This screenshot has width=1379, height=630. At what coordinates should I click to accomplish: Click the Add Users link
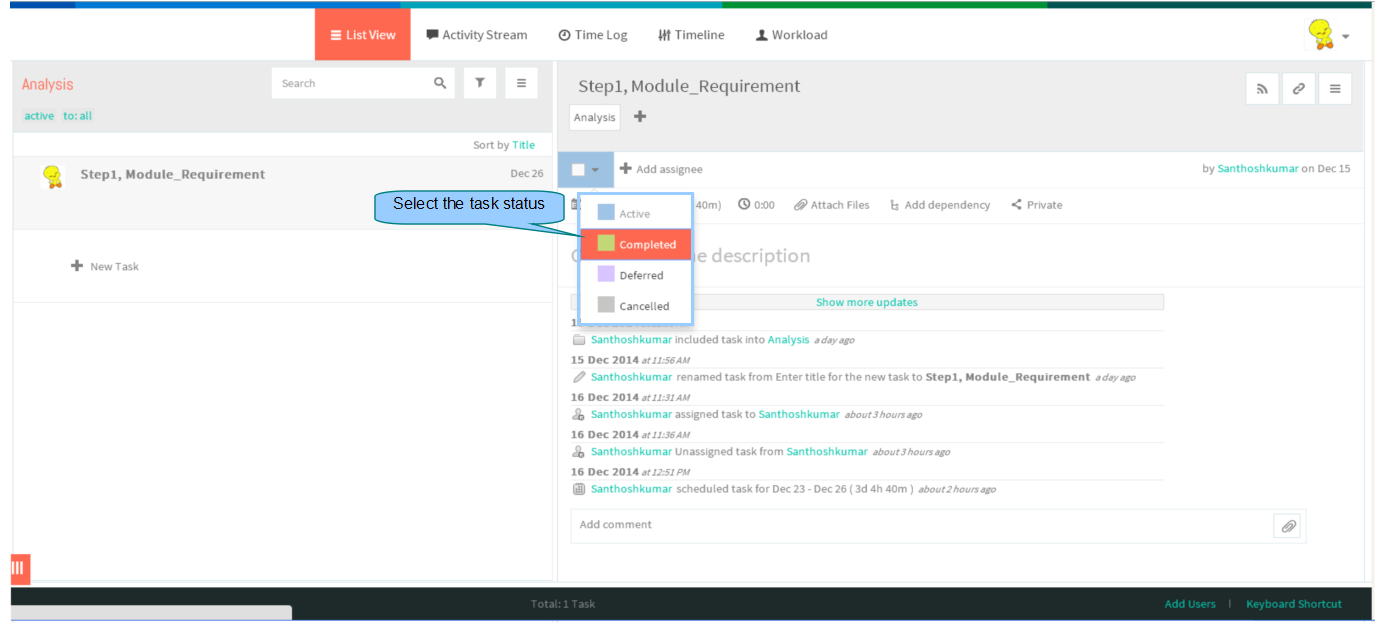[x=1190, y=604]
